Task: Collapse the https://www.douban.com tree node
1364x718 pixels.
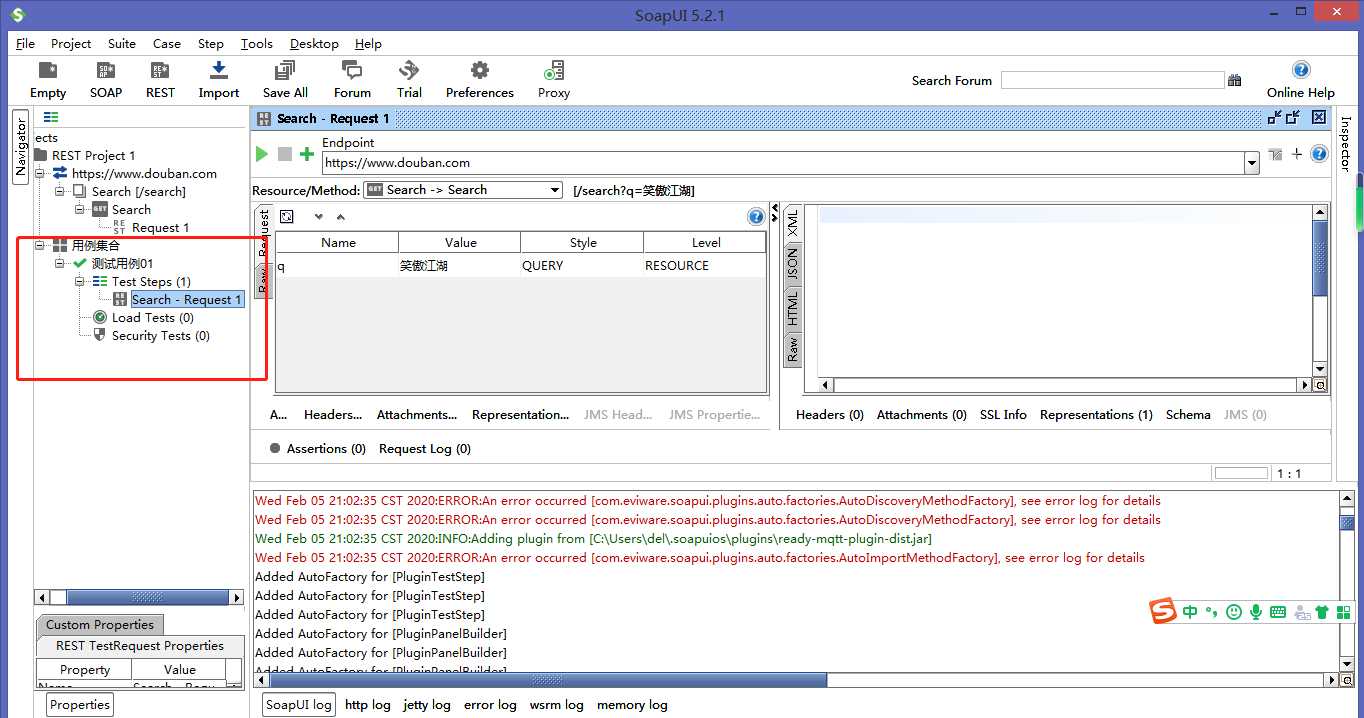Action: coord(40,173)
